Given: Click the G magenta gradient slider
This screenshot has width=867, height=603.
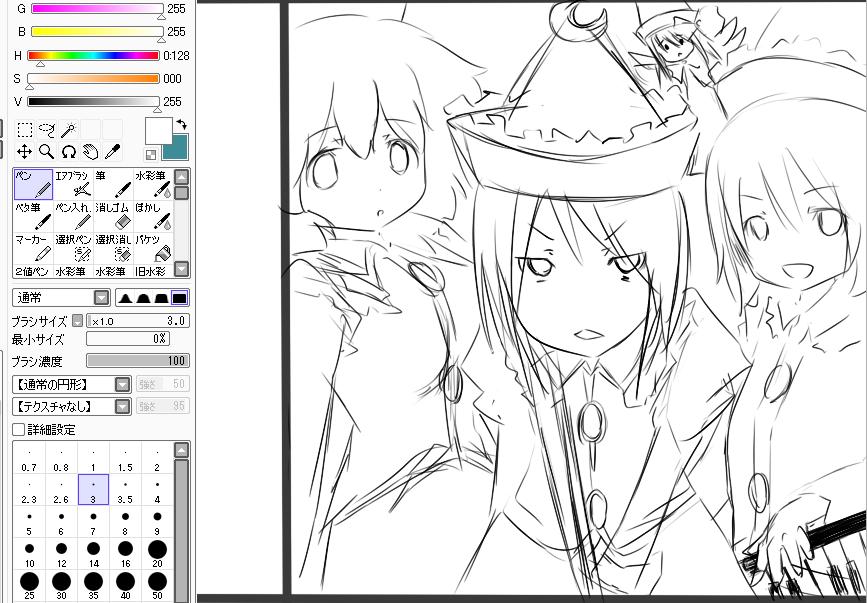Looking at the screenshot, I should [97, 9].
